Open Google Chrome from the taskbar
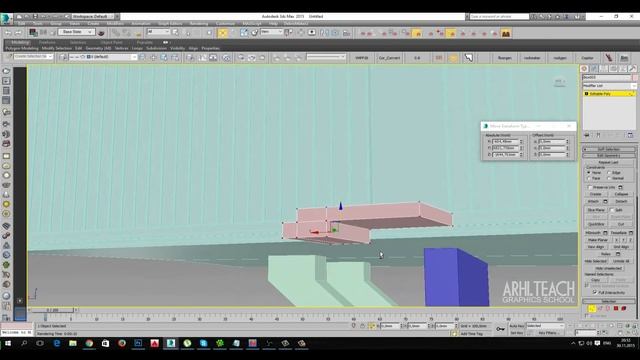640x360 pixels. coord(89,343)
